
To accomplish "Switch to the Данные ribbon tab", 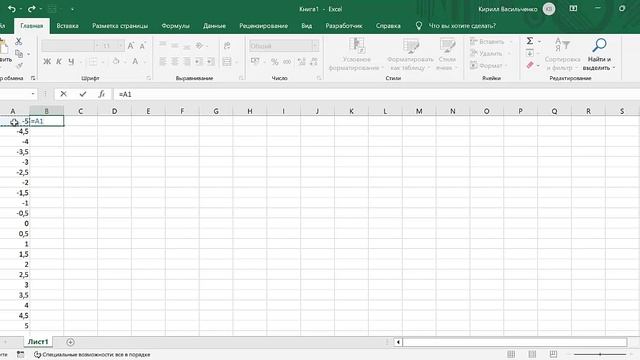I will click(x=214, y=26).
